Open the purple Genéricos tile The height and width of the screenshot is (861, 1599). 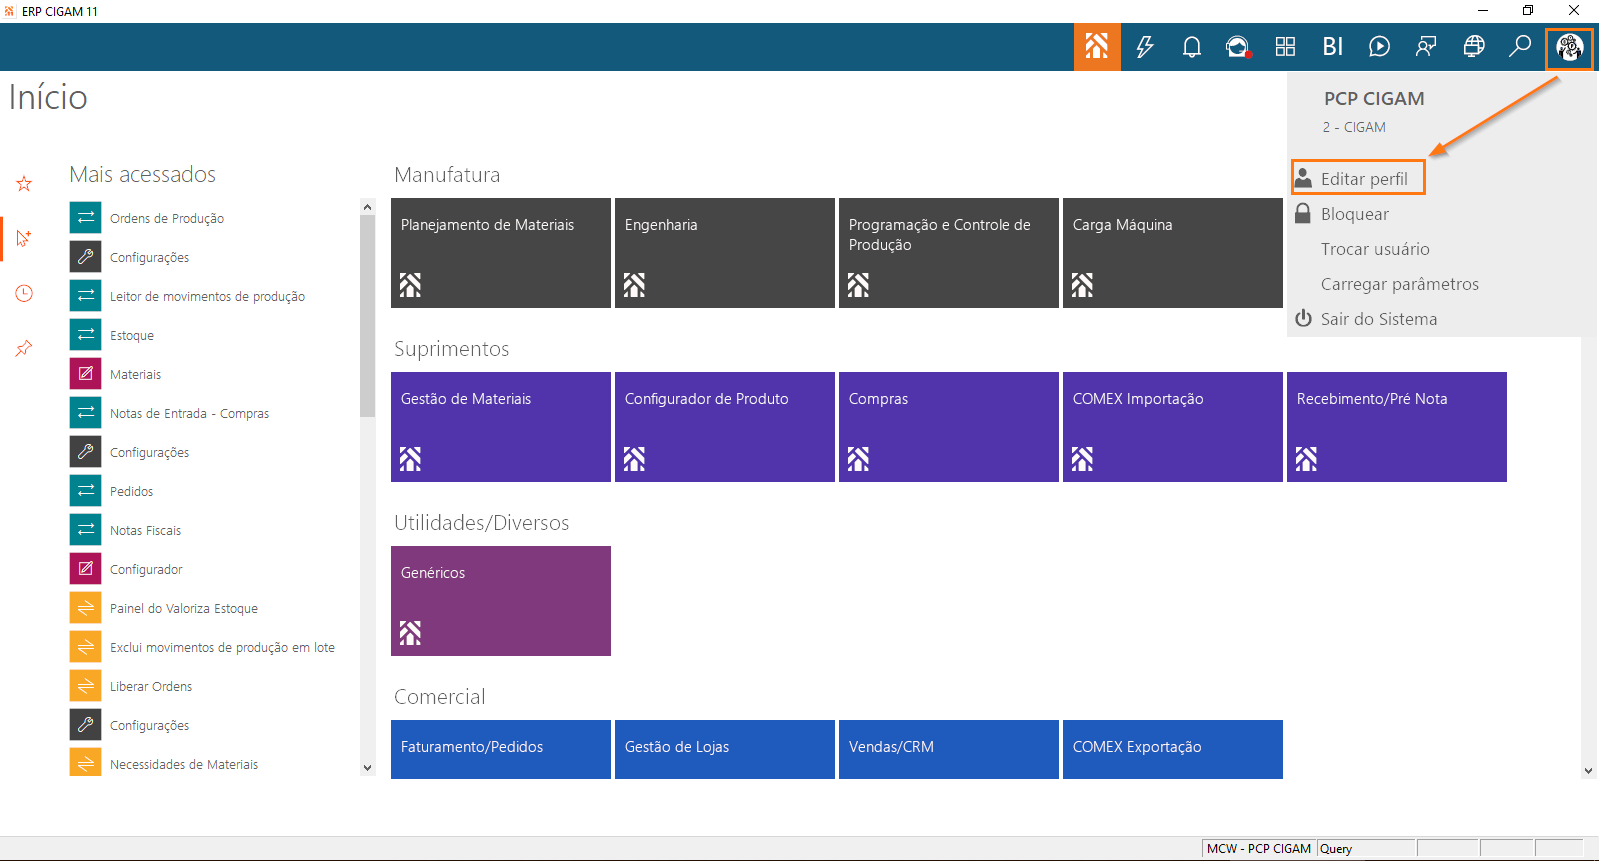(x=500, y=600)
